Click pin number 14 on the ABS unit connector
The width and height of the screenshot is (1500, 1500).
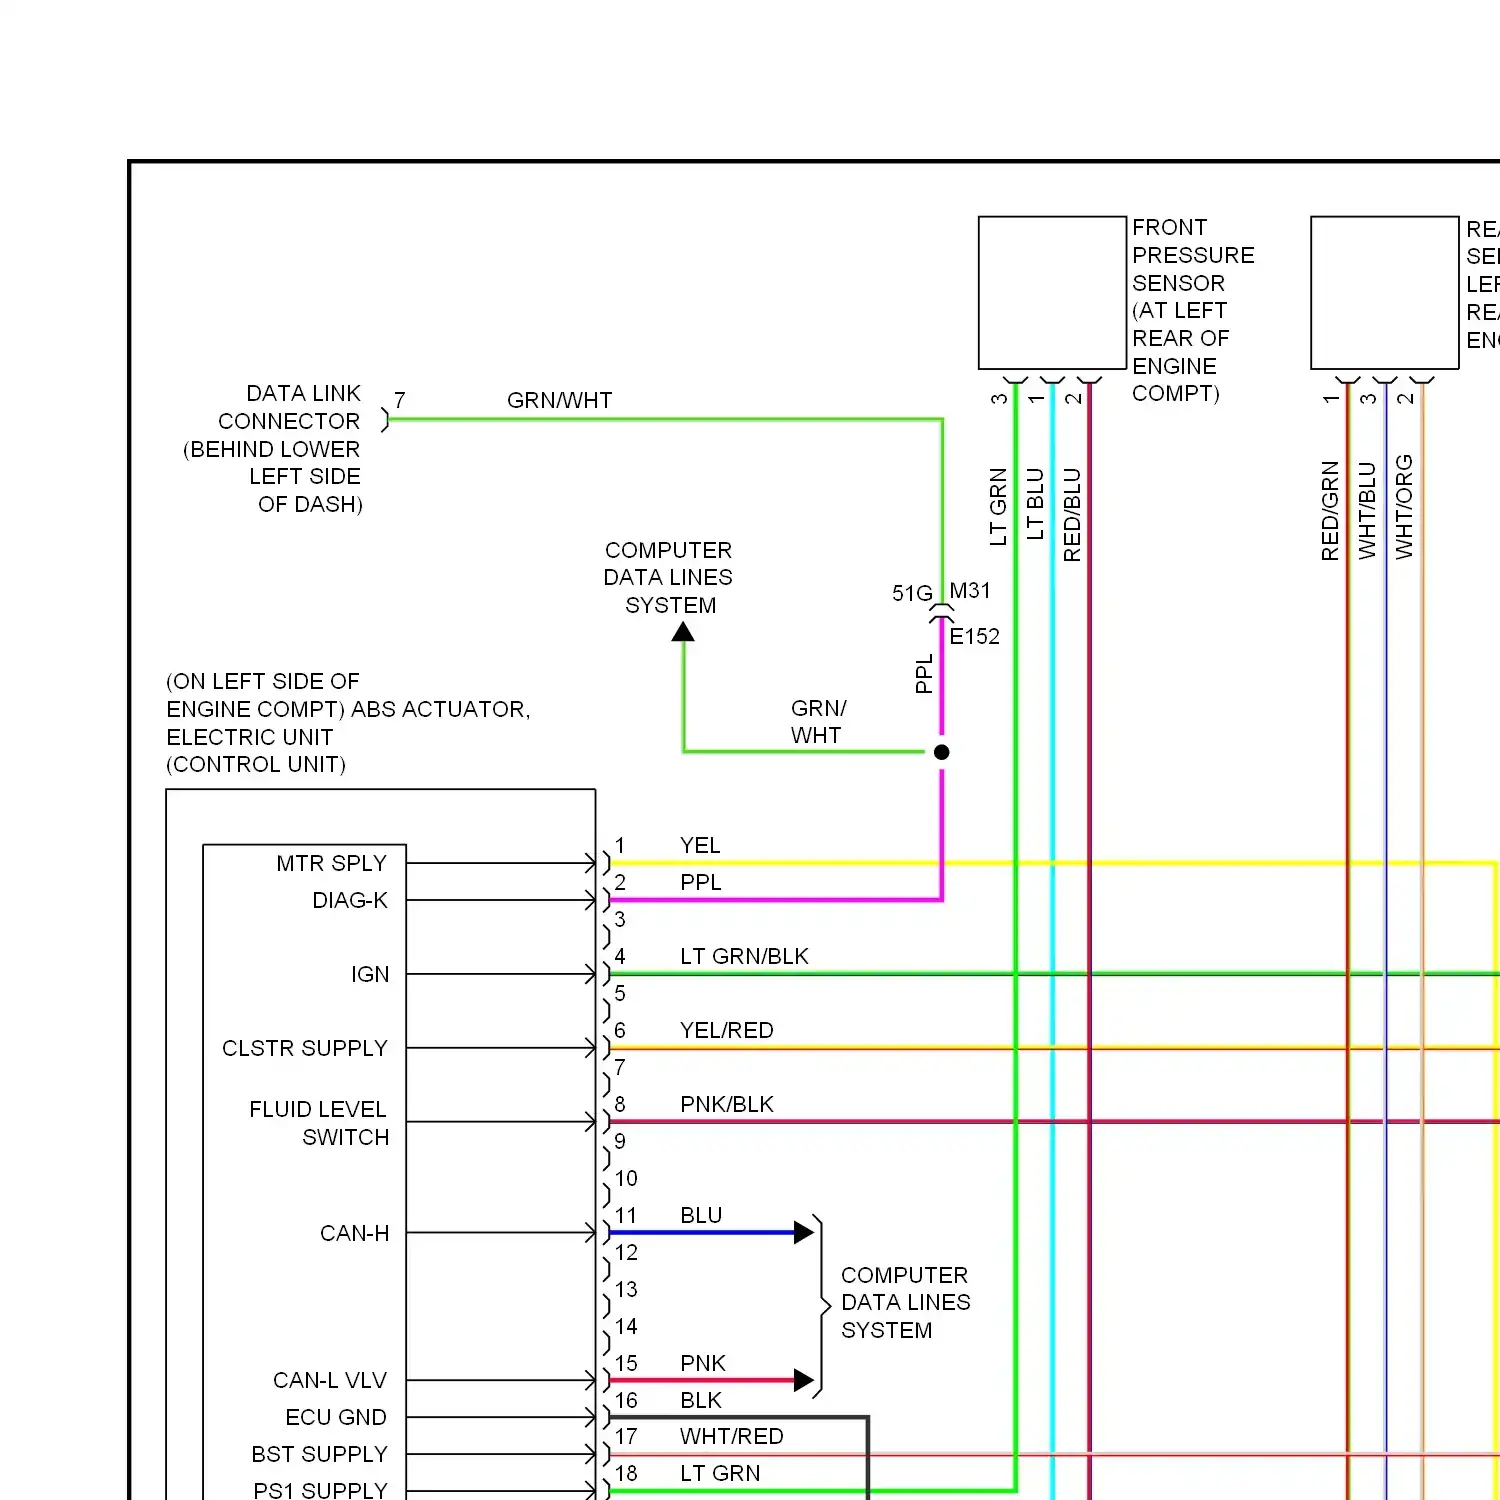[626, 1326]
